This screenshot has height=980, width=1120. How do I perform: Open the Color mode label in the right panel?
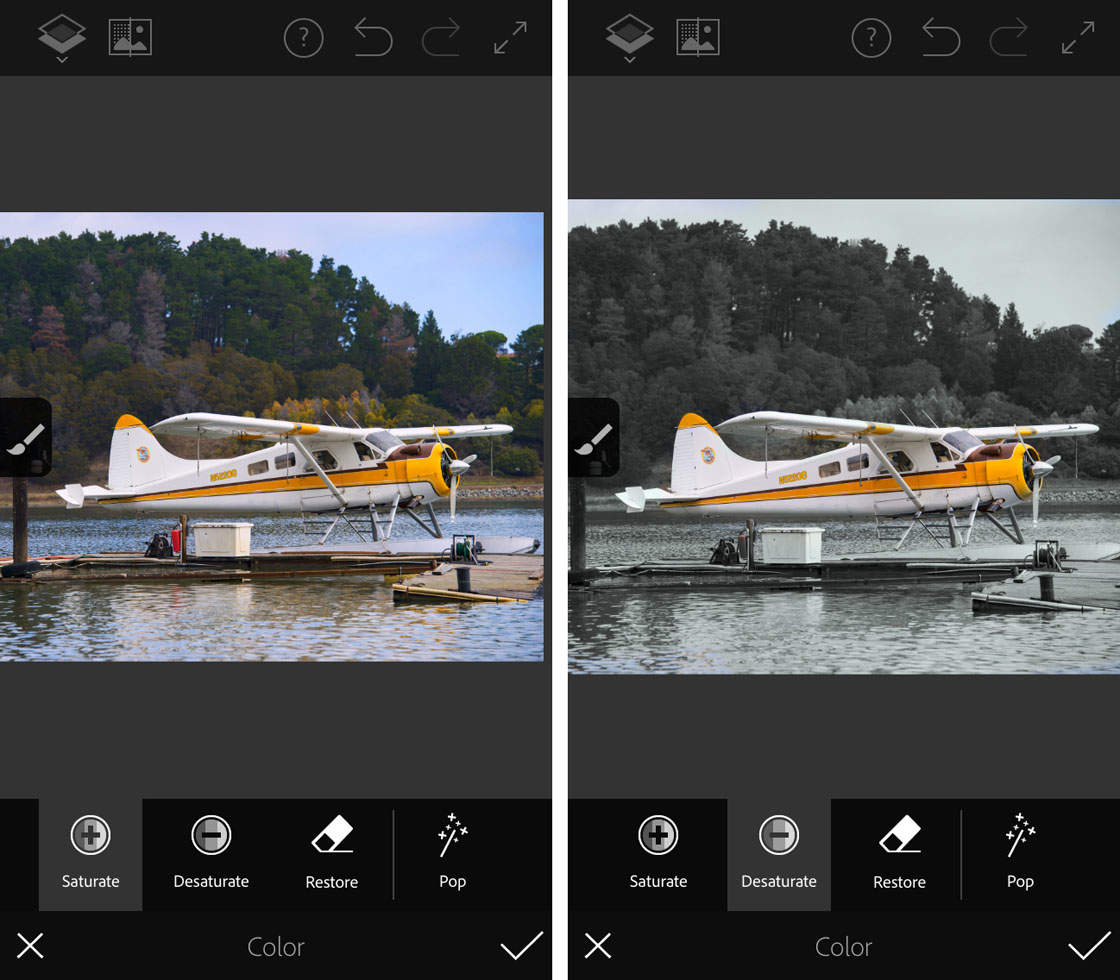(x=843, y=946)
